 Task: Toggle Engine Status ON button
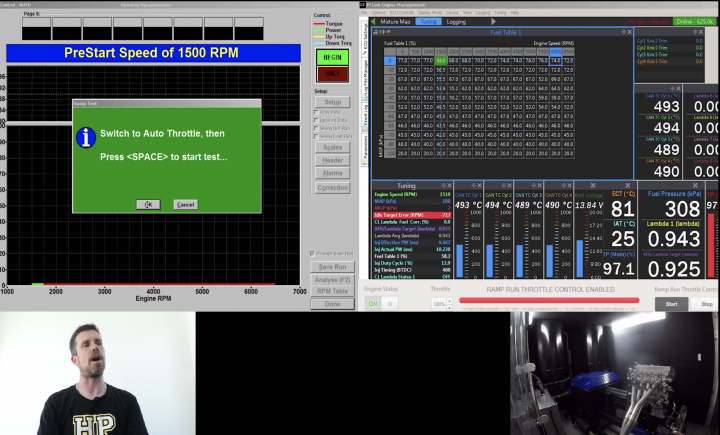[373, 304]
